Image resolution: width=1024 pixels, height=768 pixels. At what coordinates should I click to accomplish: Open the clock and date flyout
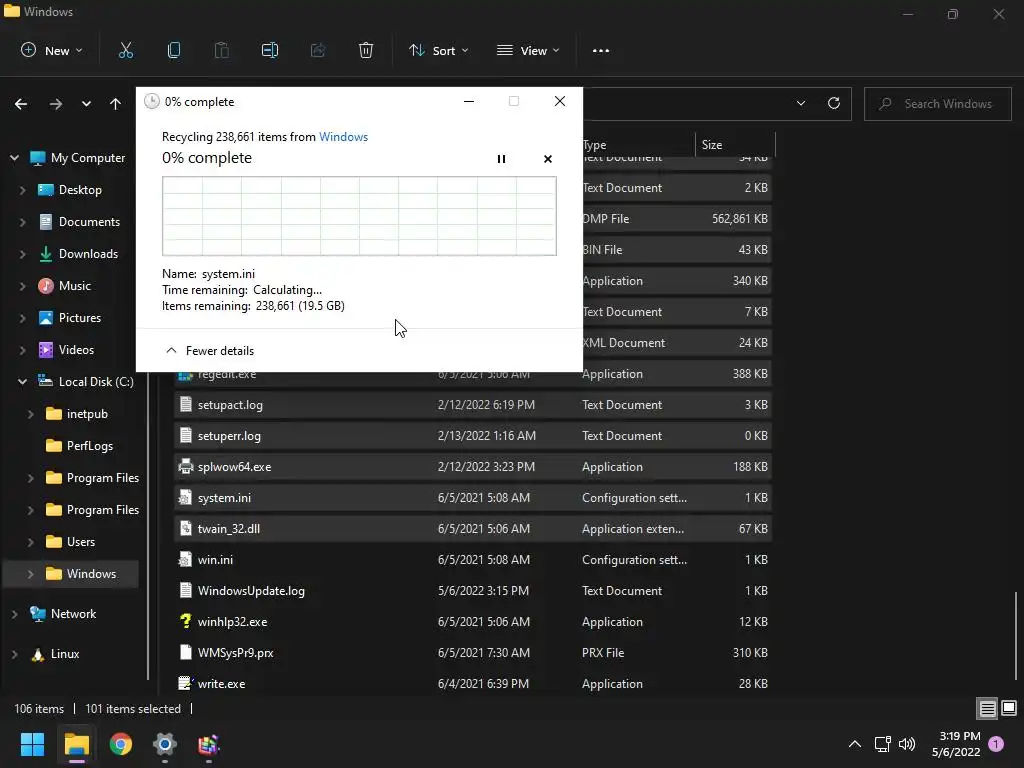[956, 744]
